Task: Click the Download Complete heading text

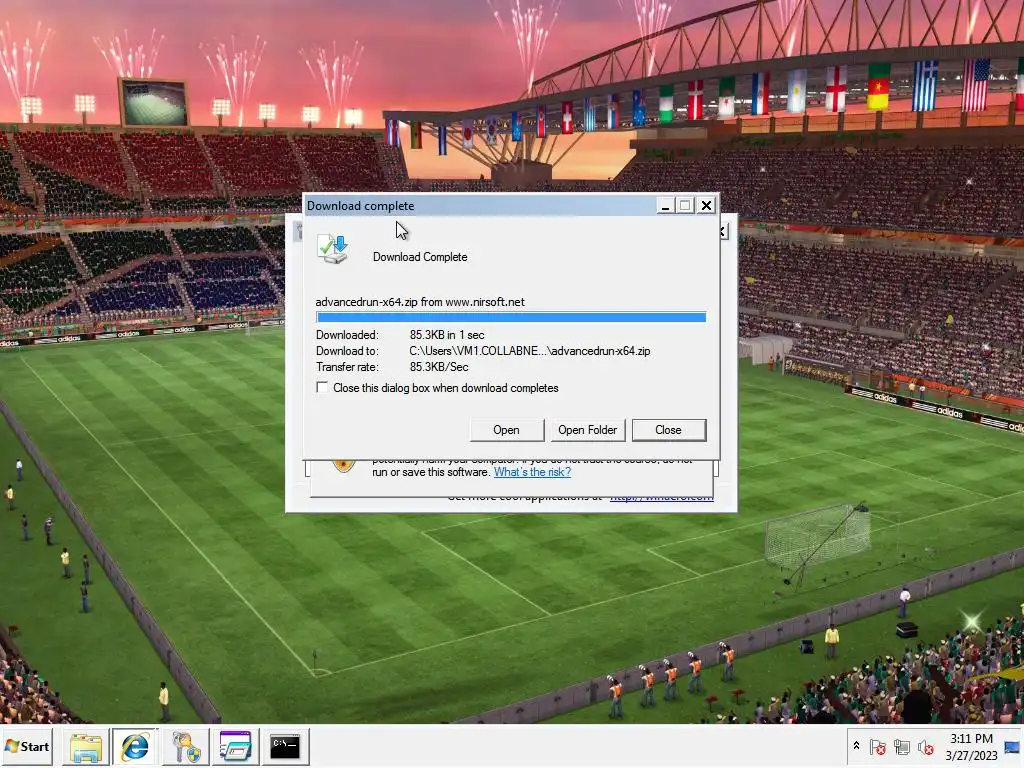Action: click(420, 257)
